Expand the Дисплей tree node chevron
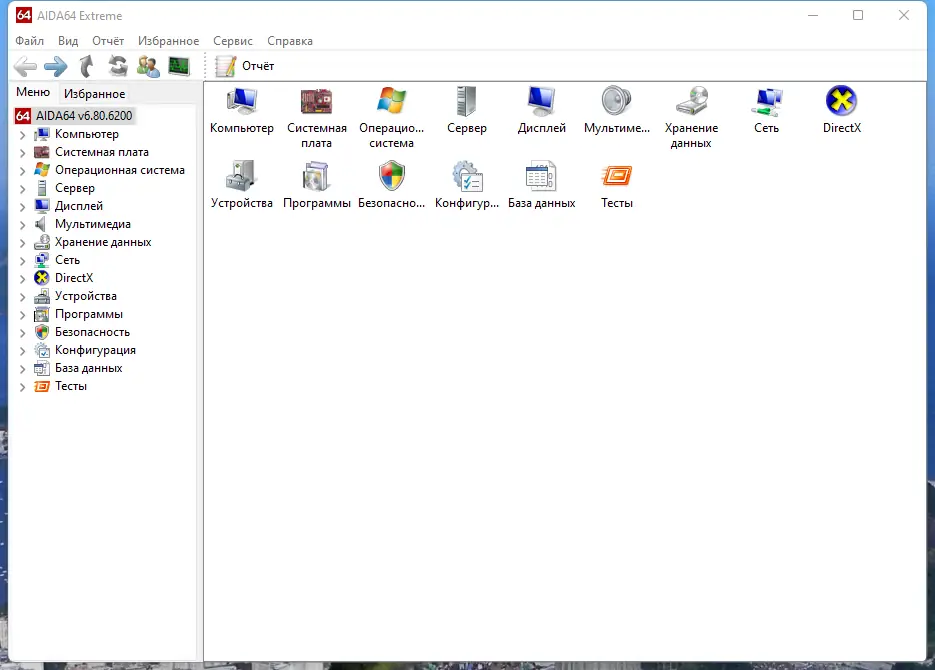 tap(23, 207)
